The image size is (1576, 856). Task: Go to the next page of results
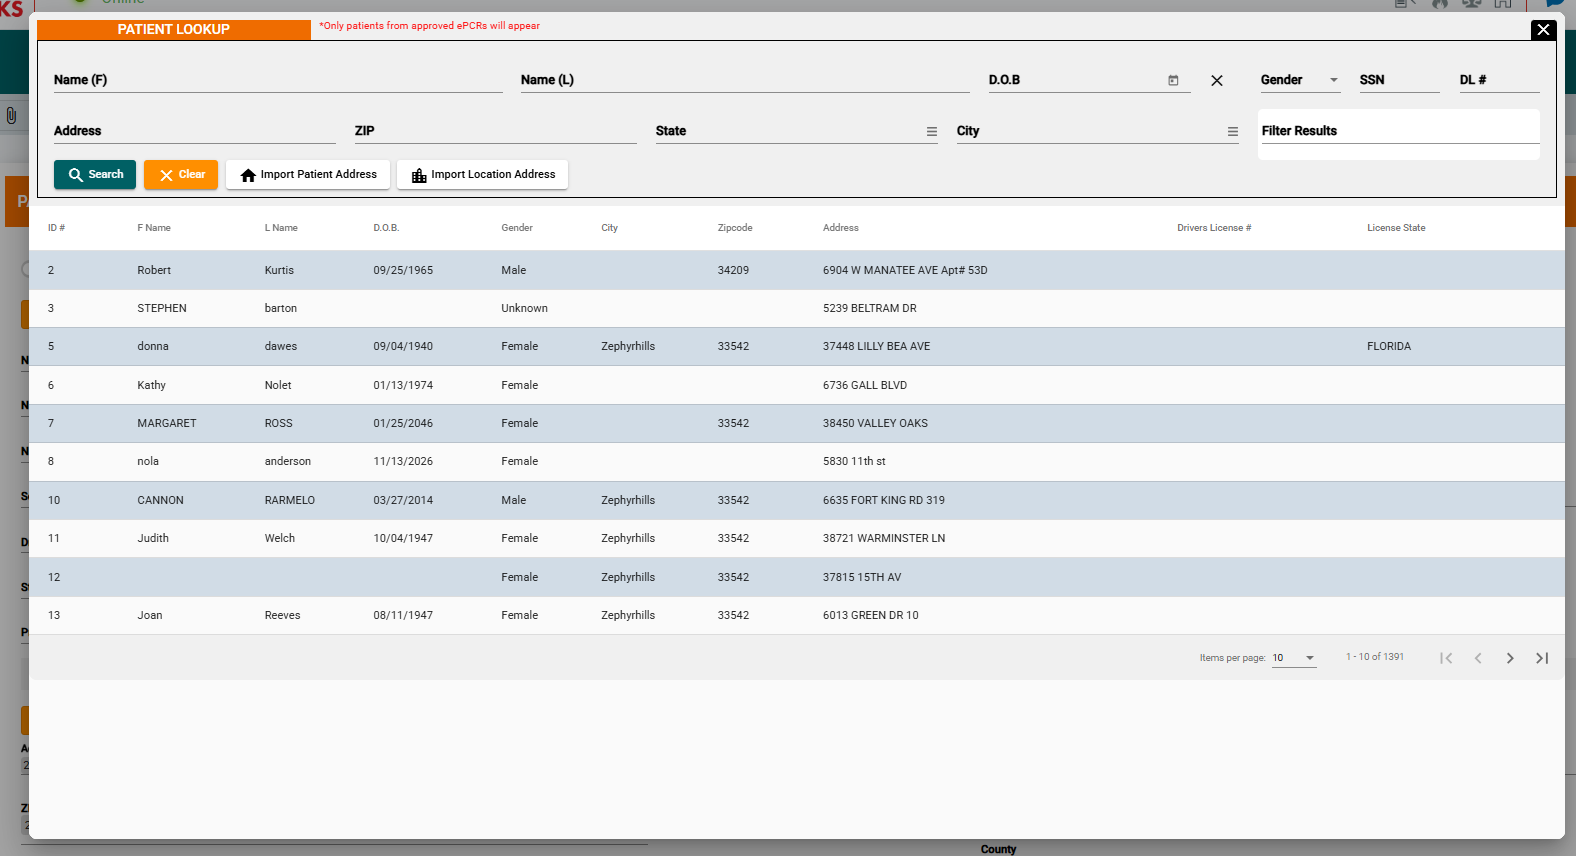tap(1510, 658)
